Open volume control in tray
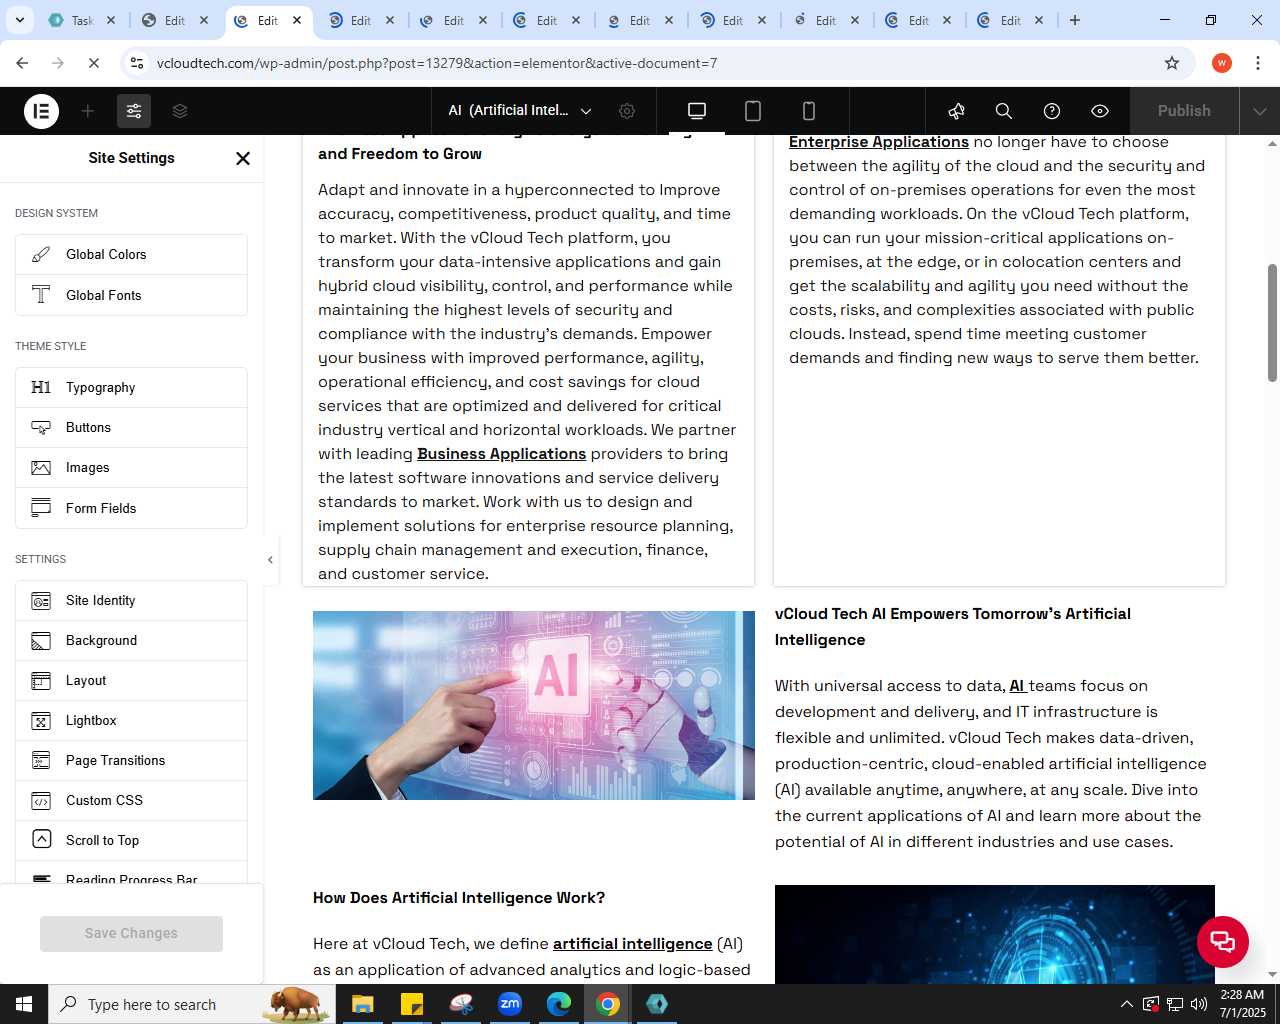This screenshot has height=1024, width=1280. click(x=1199, y=1004)
